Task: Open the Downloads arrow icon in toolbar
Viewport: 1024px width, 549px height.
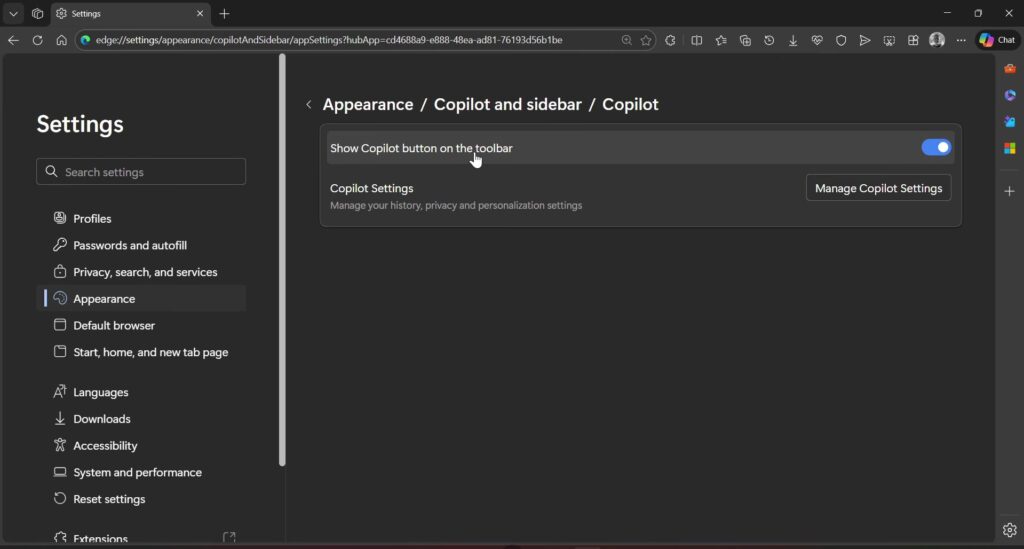Action: click(793, 40)
